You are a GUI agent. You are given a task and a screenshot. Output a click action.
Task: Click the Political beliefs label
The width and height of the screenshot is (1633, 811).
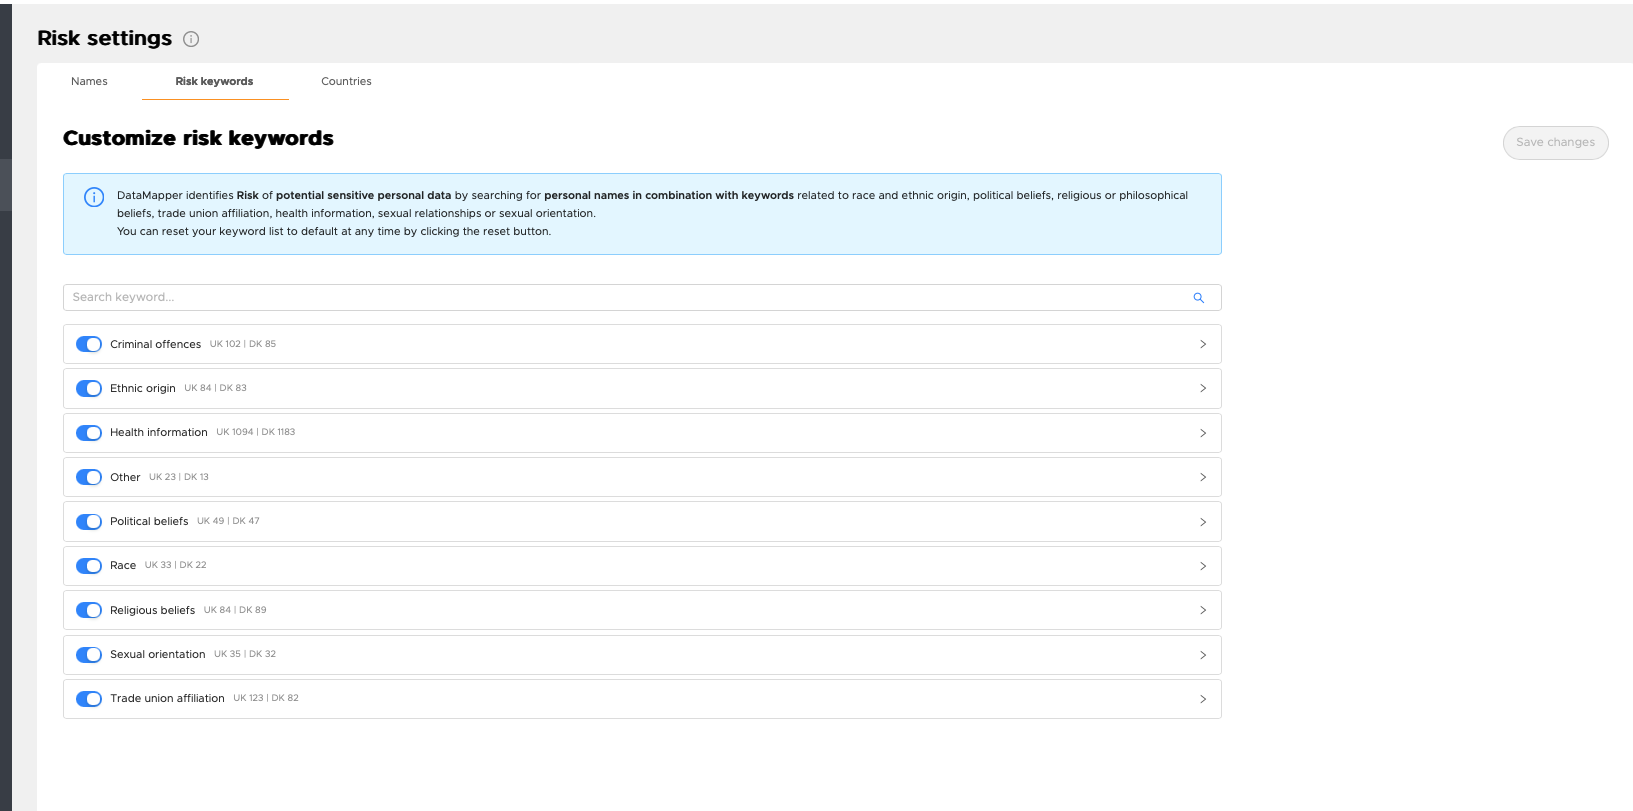coord(149,521)
